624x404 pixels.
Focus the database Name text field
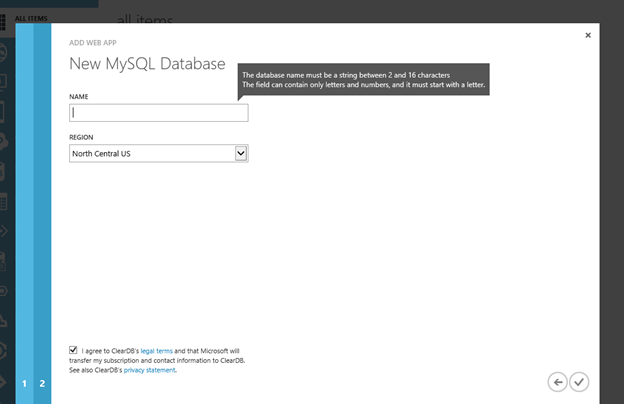coord(159,113)
